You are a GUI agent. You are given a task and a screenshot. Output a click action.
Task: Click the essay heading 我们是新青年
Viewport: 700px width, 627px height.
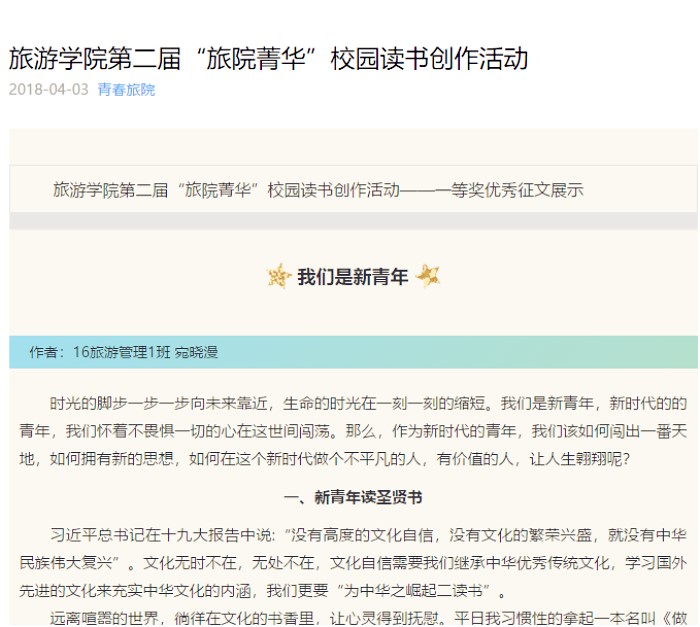click(x=353, y=278)
